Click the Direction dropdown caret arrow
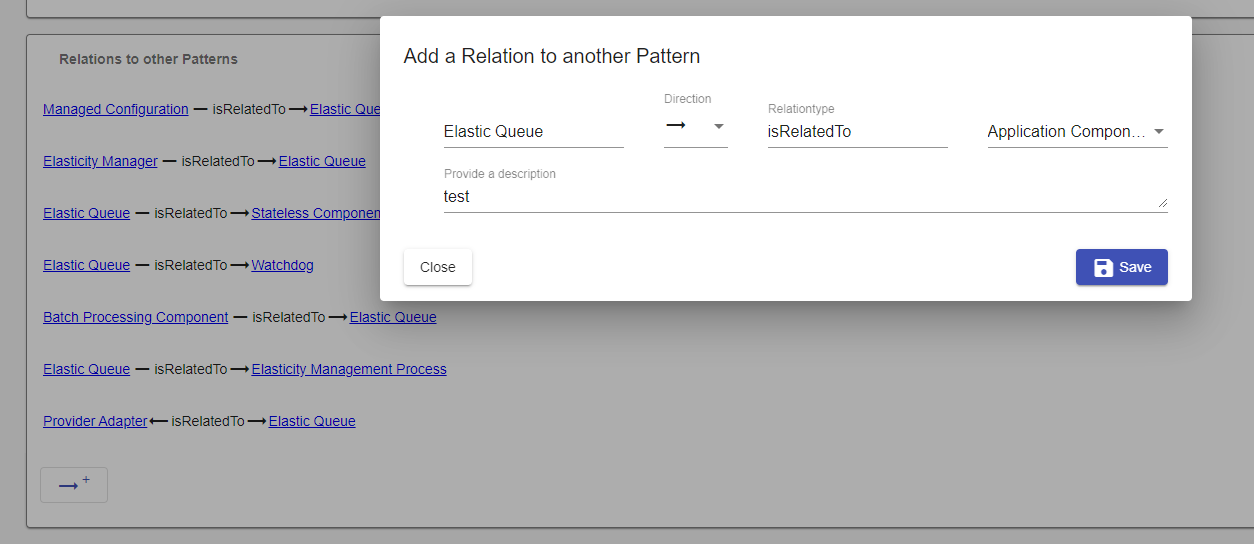Viewport: 1254px width, 544px height. 718,127
